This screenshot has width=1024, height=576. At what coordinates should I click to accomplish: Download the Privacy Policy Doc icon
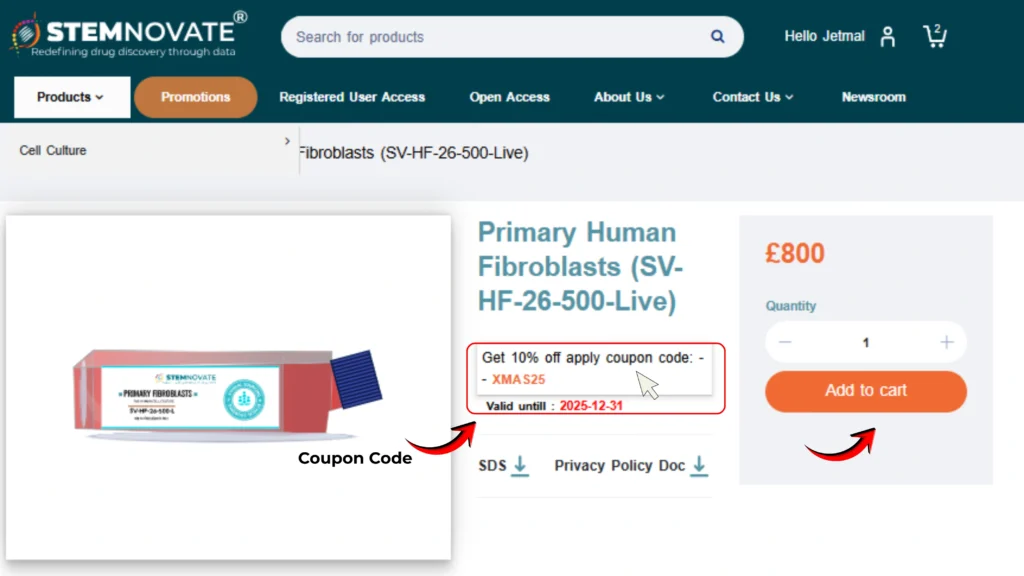699,466
